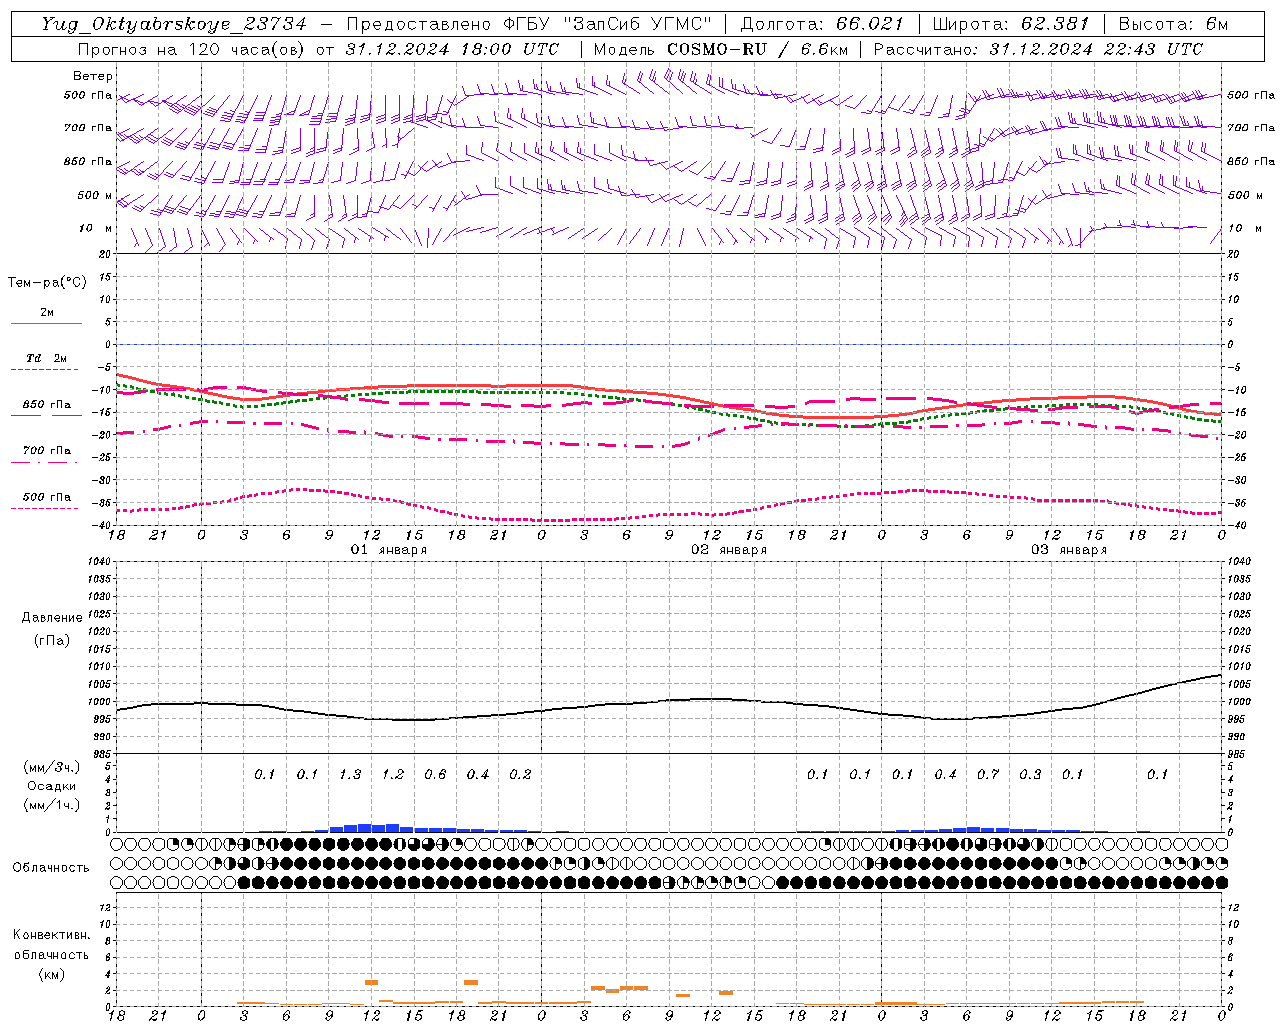
Task: Click the Давление pressure panel label
Action: pyautogui.click(x=52, y=618)
